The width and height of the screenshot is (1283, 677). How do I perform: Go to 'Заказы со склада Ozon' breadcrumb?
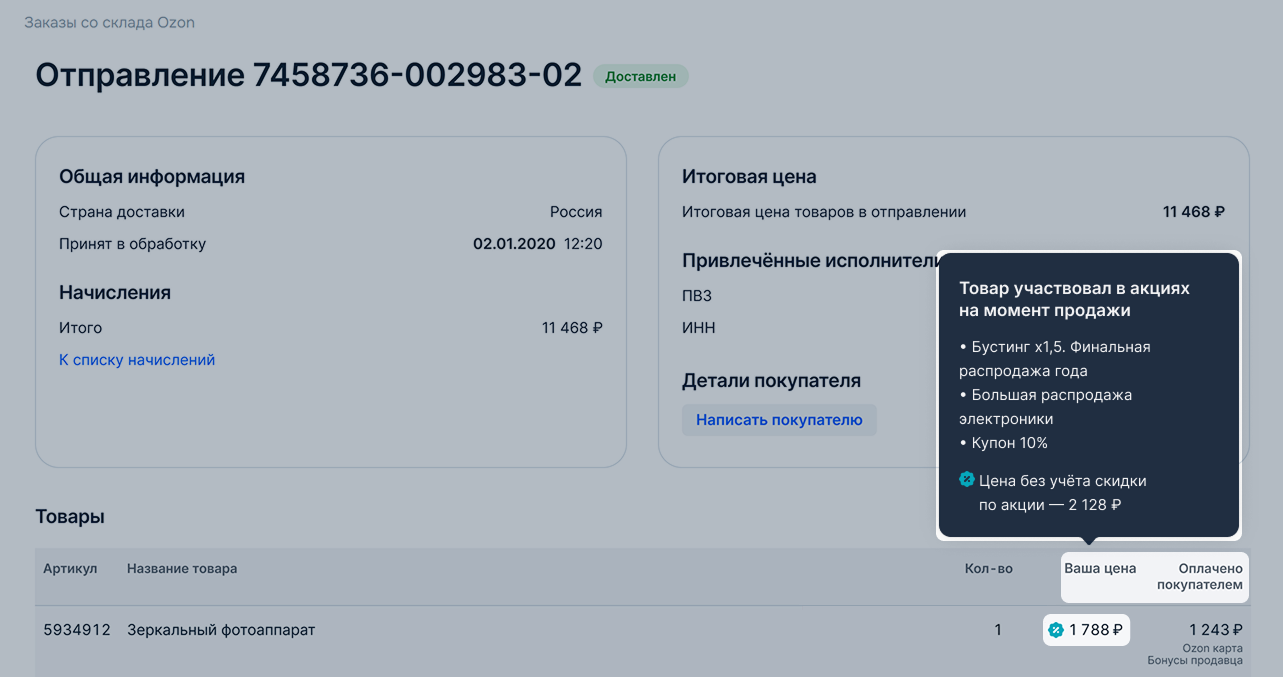point(110,22)
